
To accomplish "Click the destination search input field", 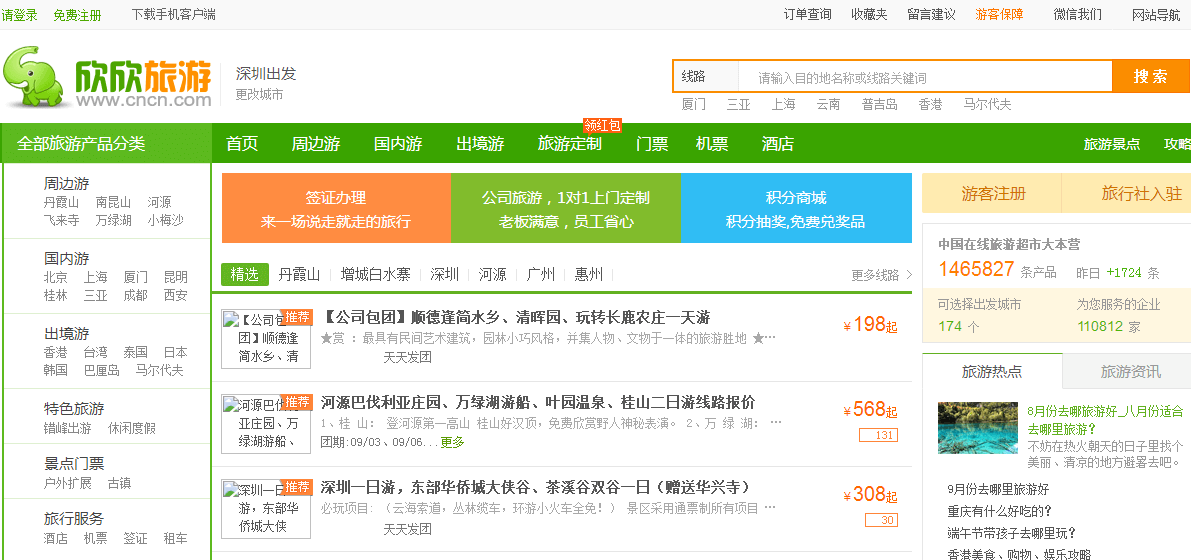I will (x=925, y=77).
